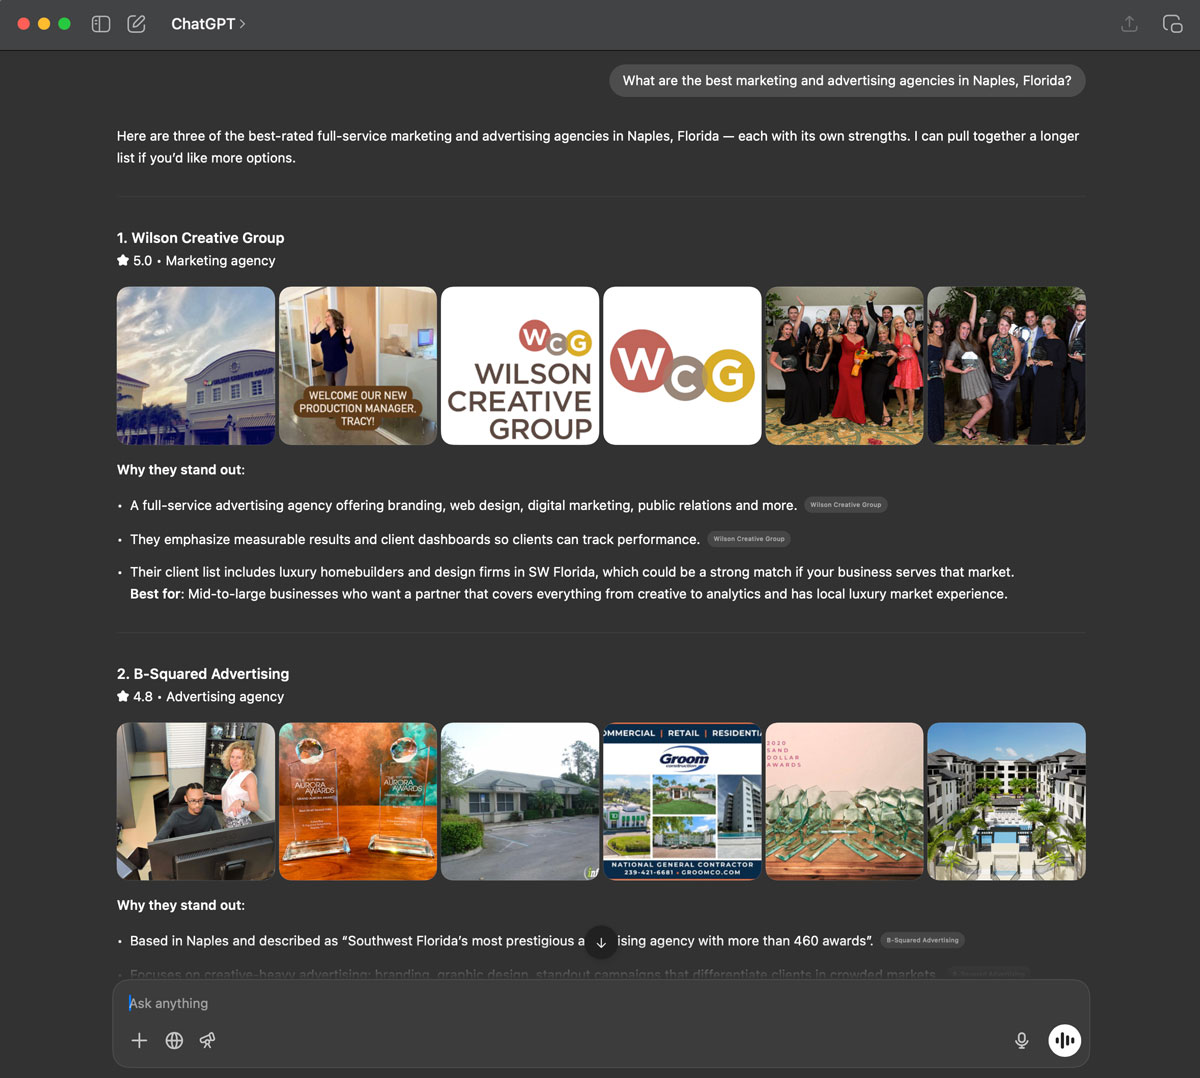Open picture-in-picture companion window
The width and height of the screenshot is (1200, 1078).
tap(1172, 22)
